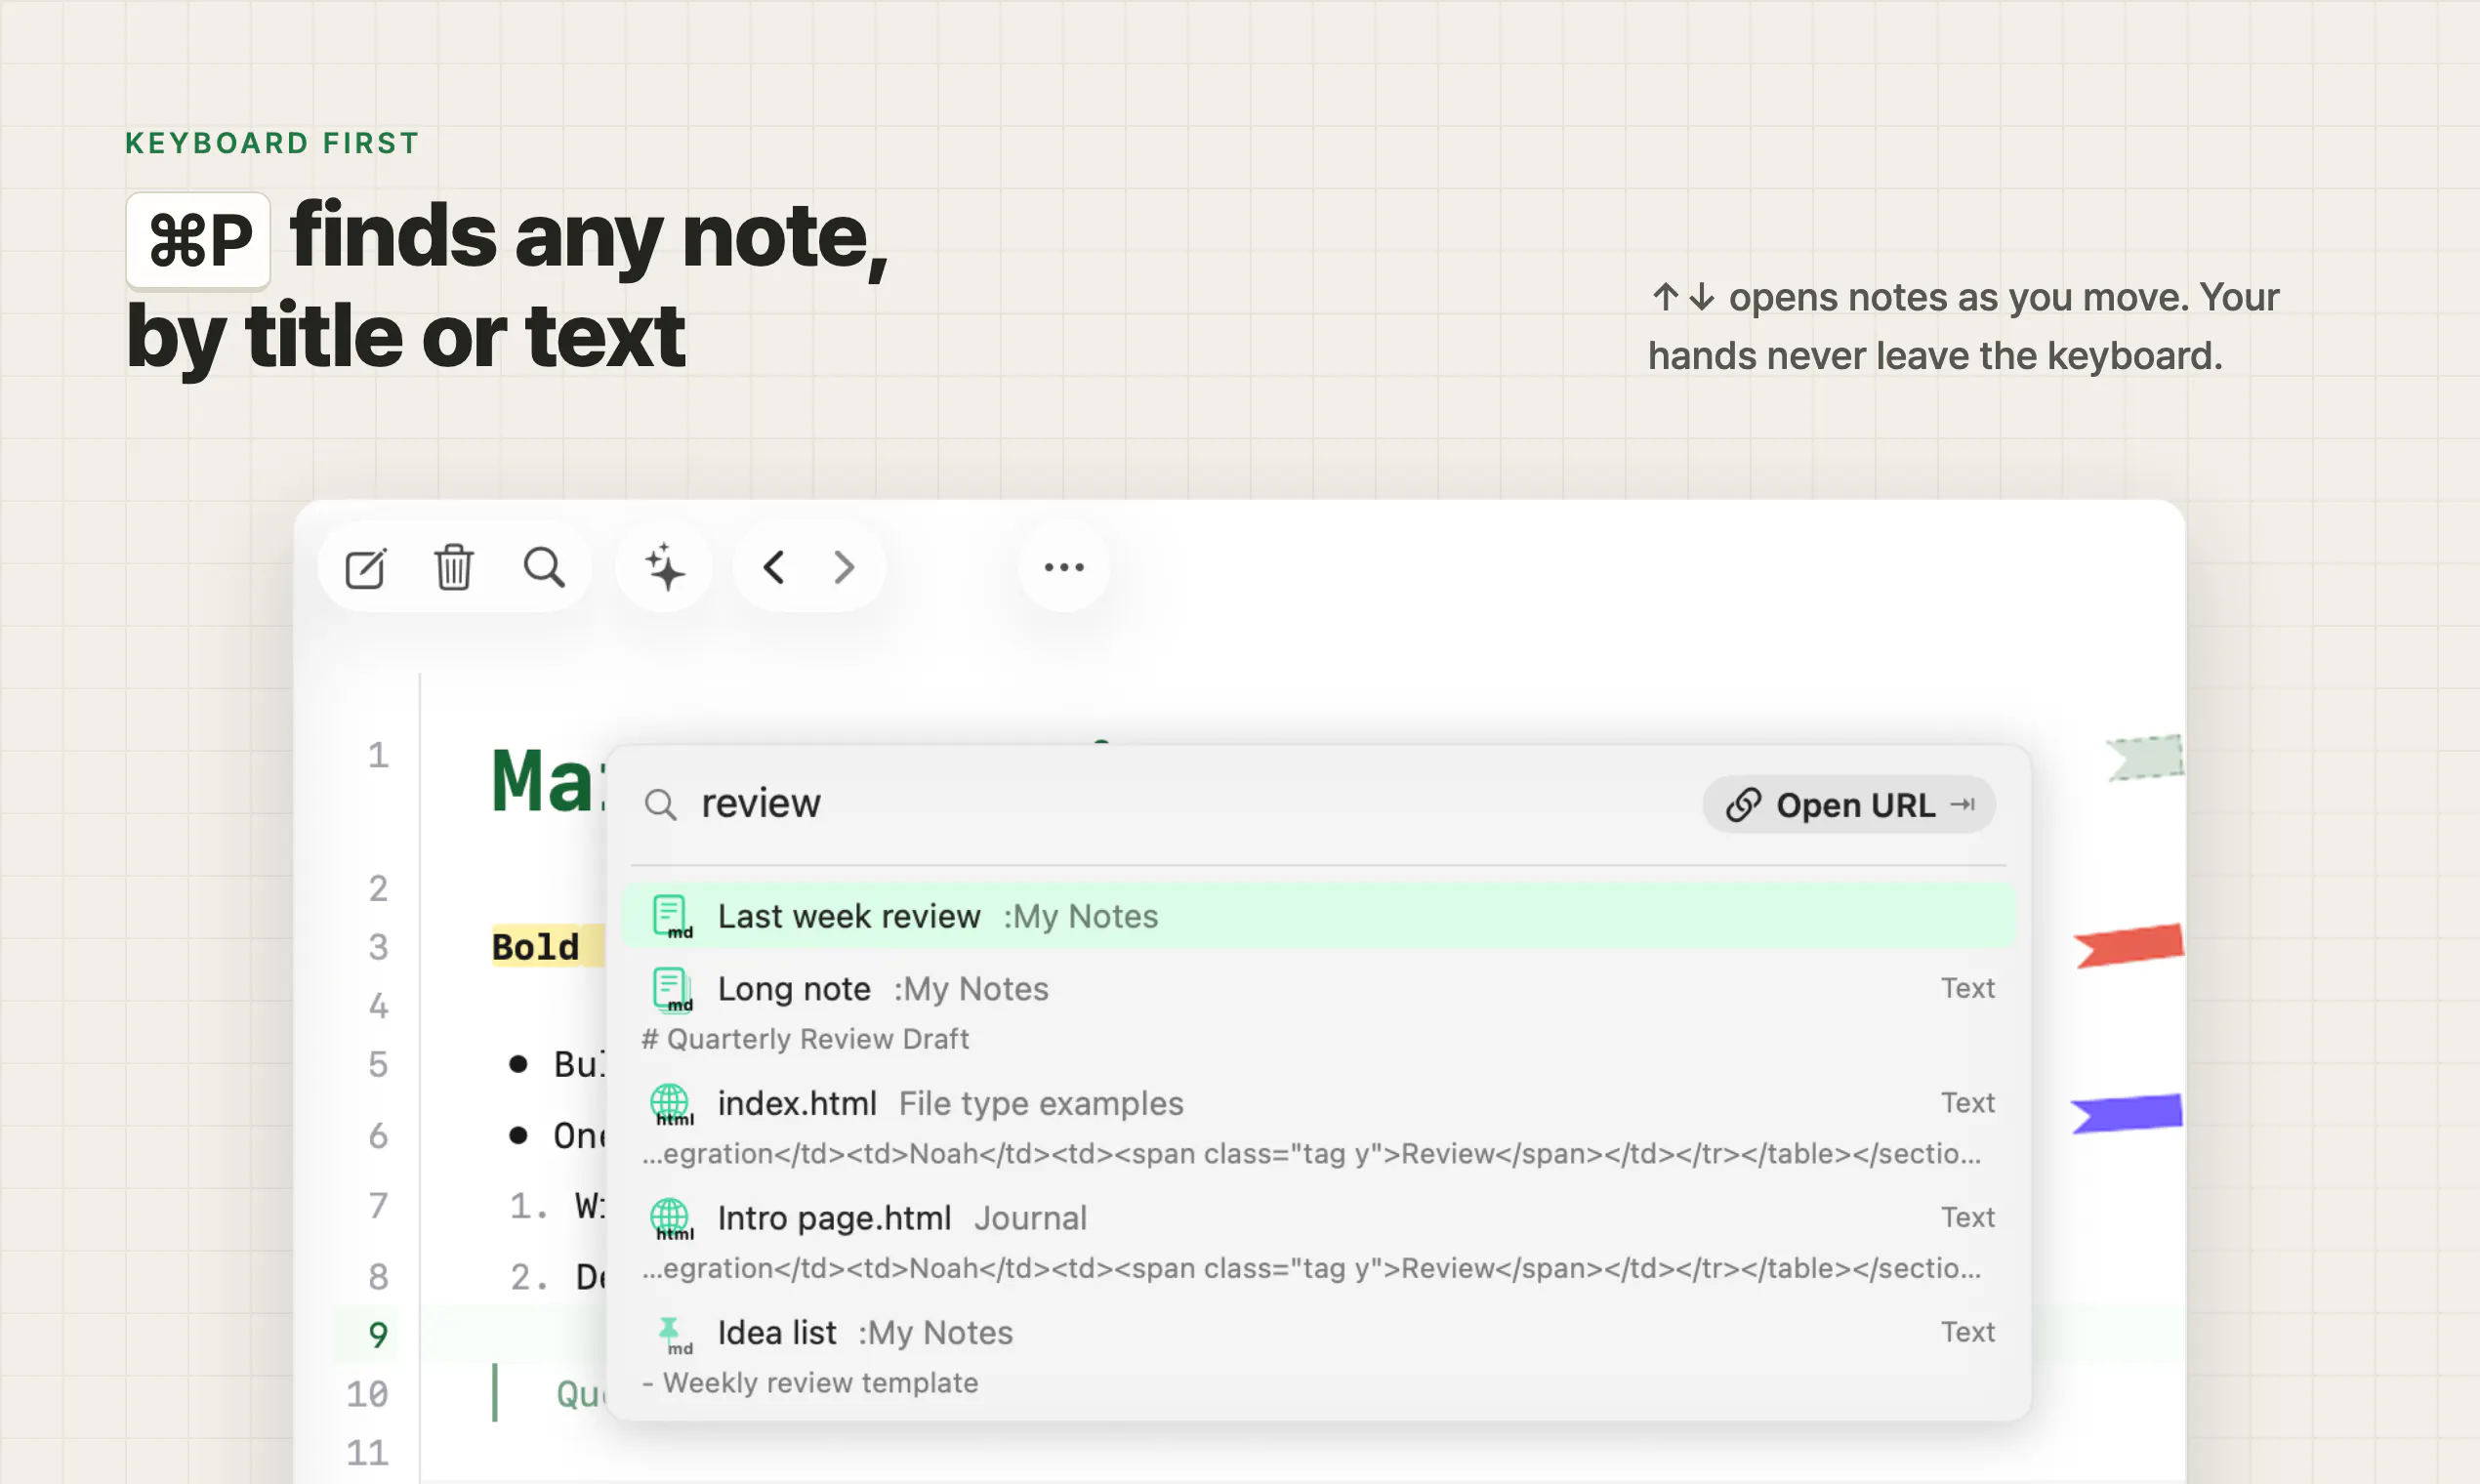
Task: Go forward with the right chevron
Action: pos(844,567)
